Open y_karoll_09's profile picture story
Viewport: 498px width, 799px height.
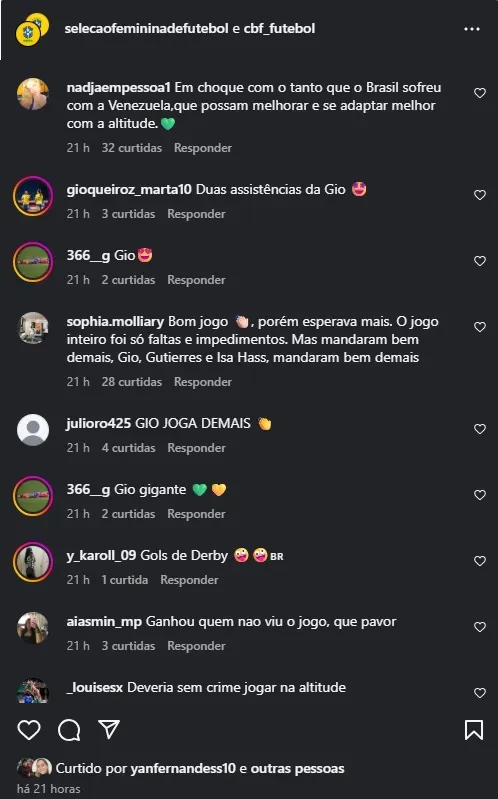coord(33,562)
